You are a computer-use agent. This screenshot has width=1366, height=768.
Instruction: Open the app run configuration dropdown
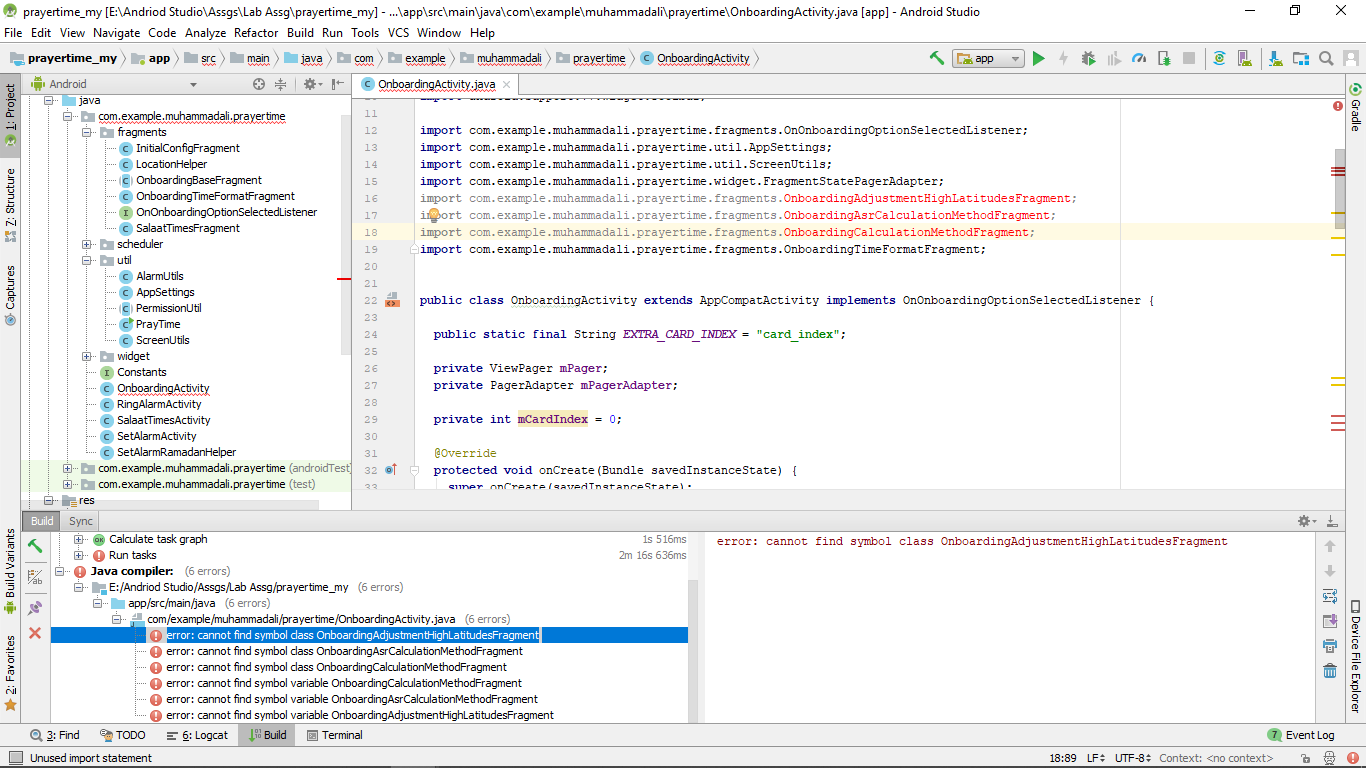988,58
